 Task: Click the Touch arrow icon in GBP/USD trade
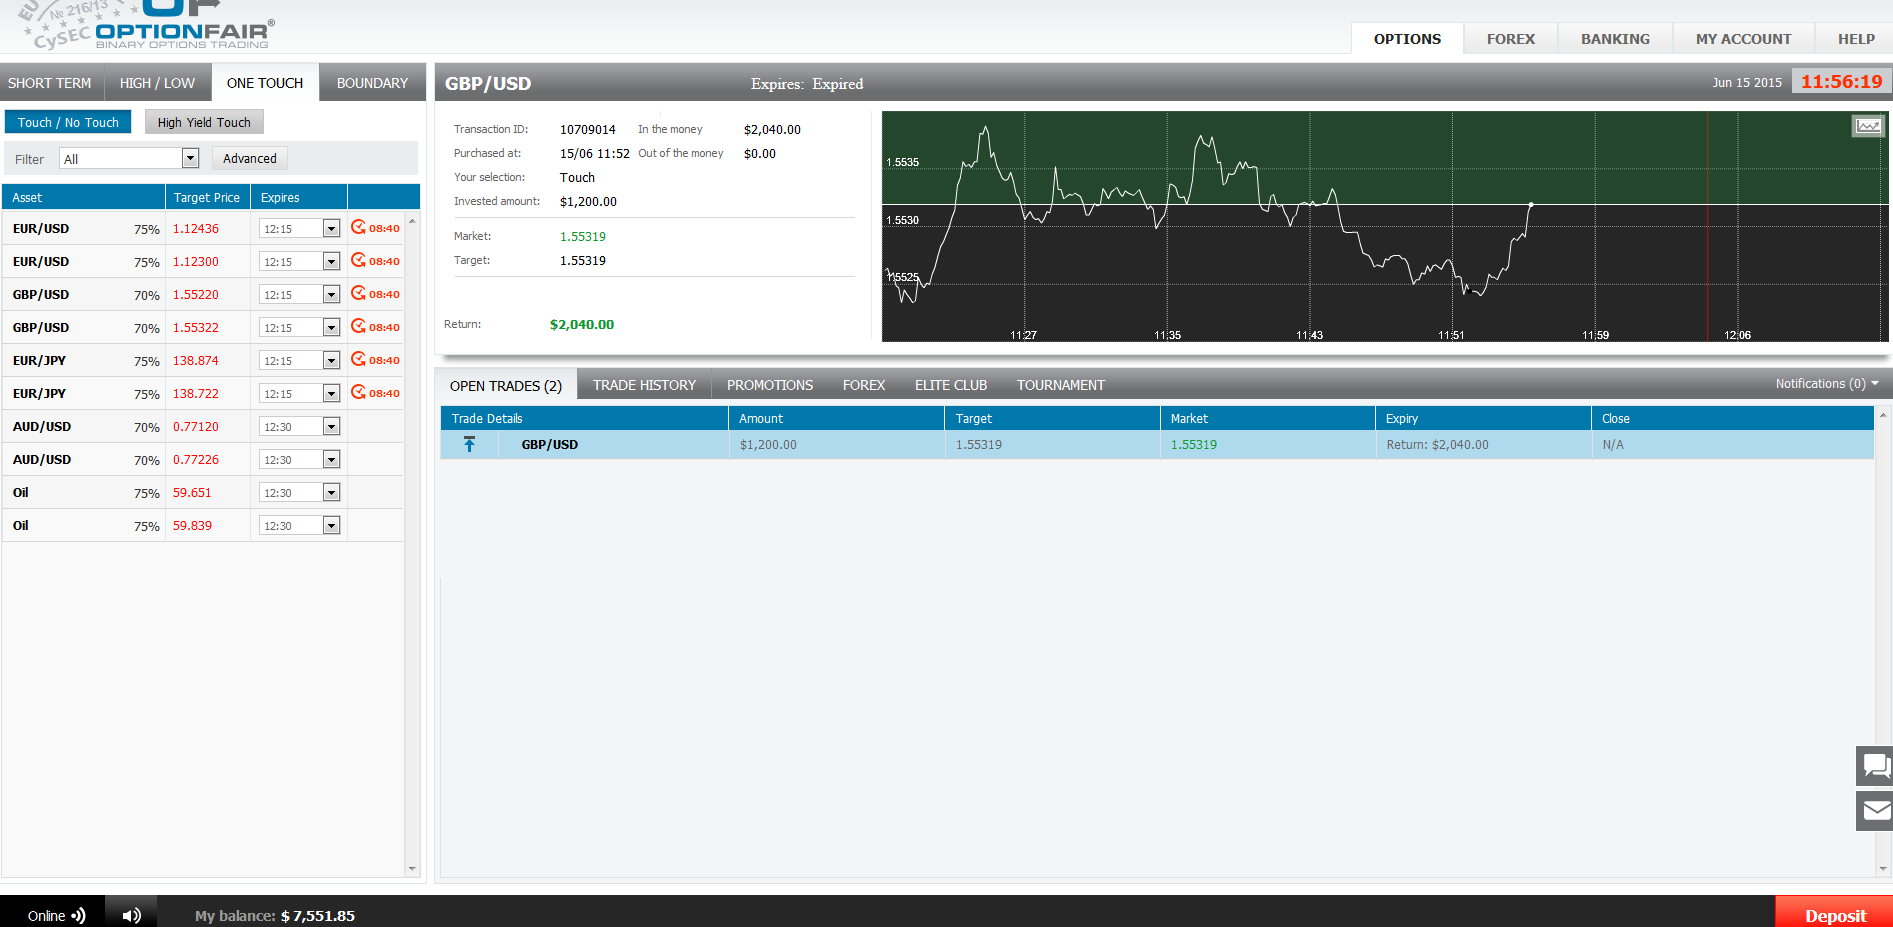click(469, 445)
